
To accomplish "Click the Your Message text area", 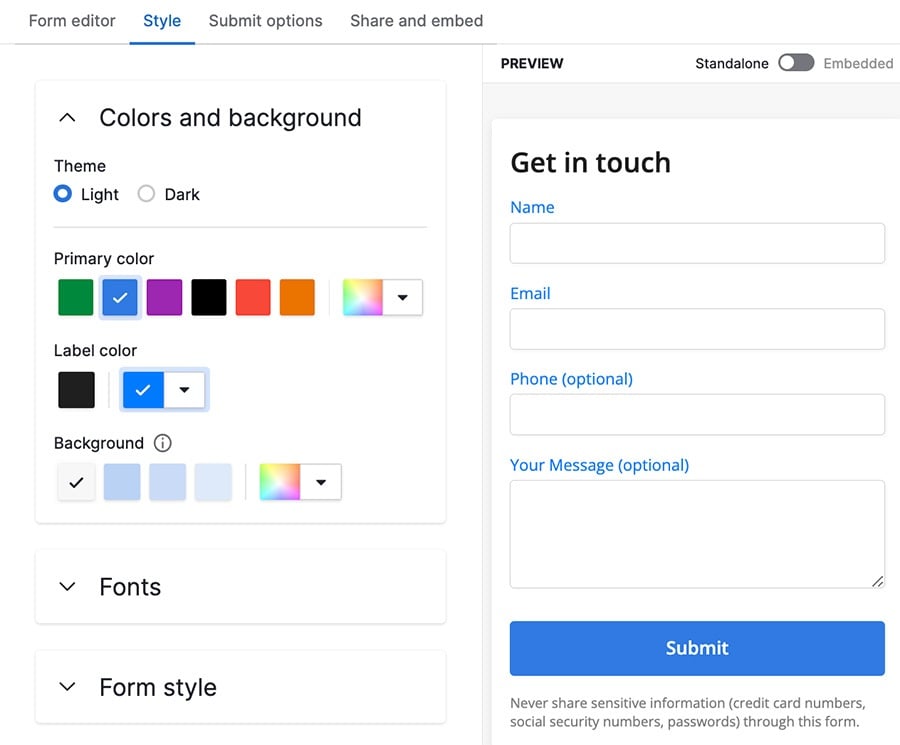I will 697,533.
